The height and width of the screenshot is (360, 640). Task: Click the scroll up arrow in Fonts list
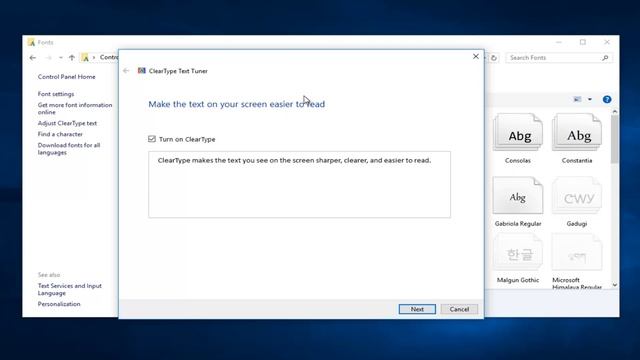point(615,111)
